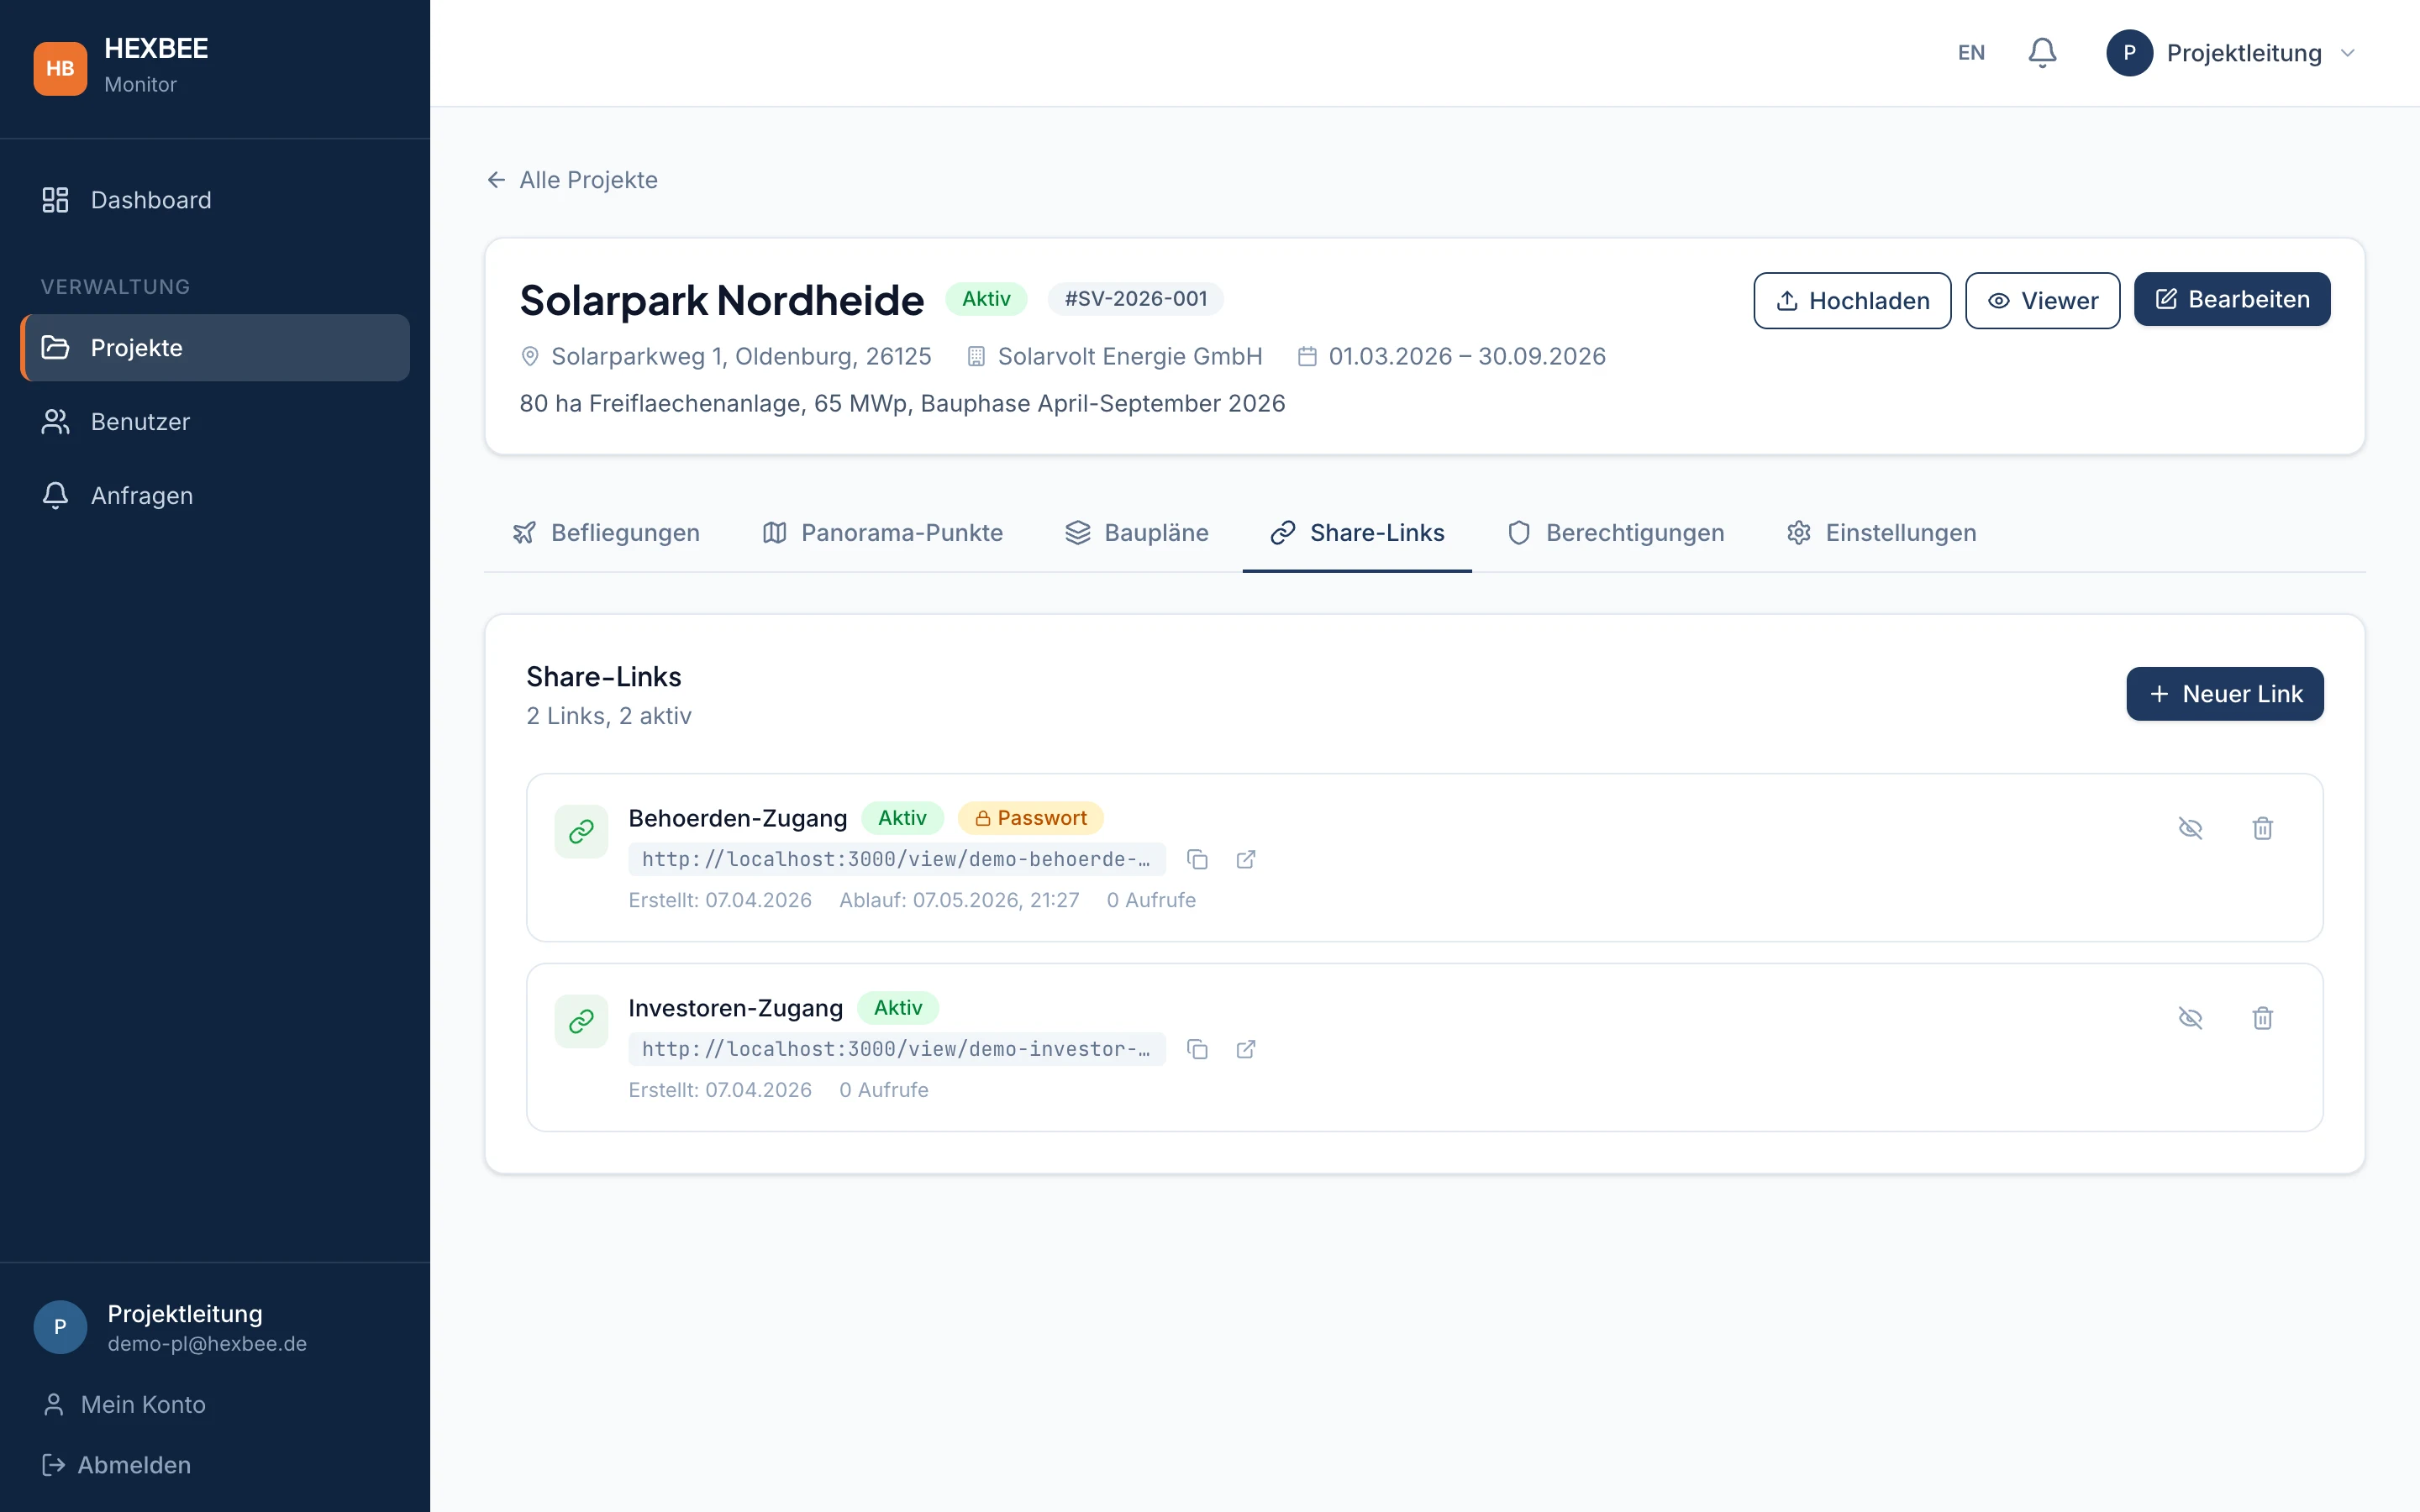Deactivate Investoren-Zugang via eye-off icon

click(2190, 1018)
